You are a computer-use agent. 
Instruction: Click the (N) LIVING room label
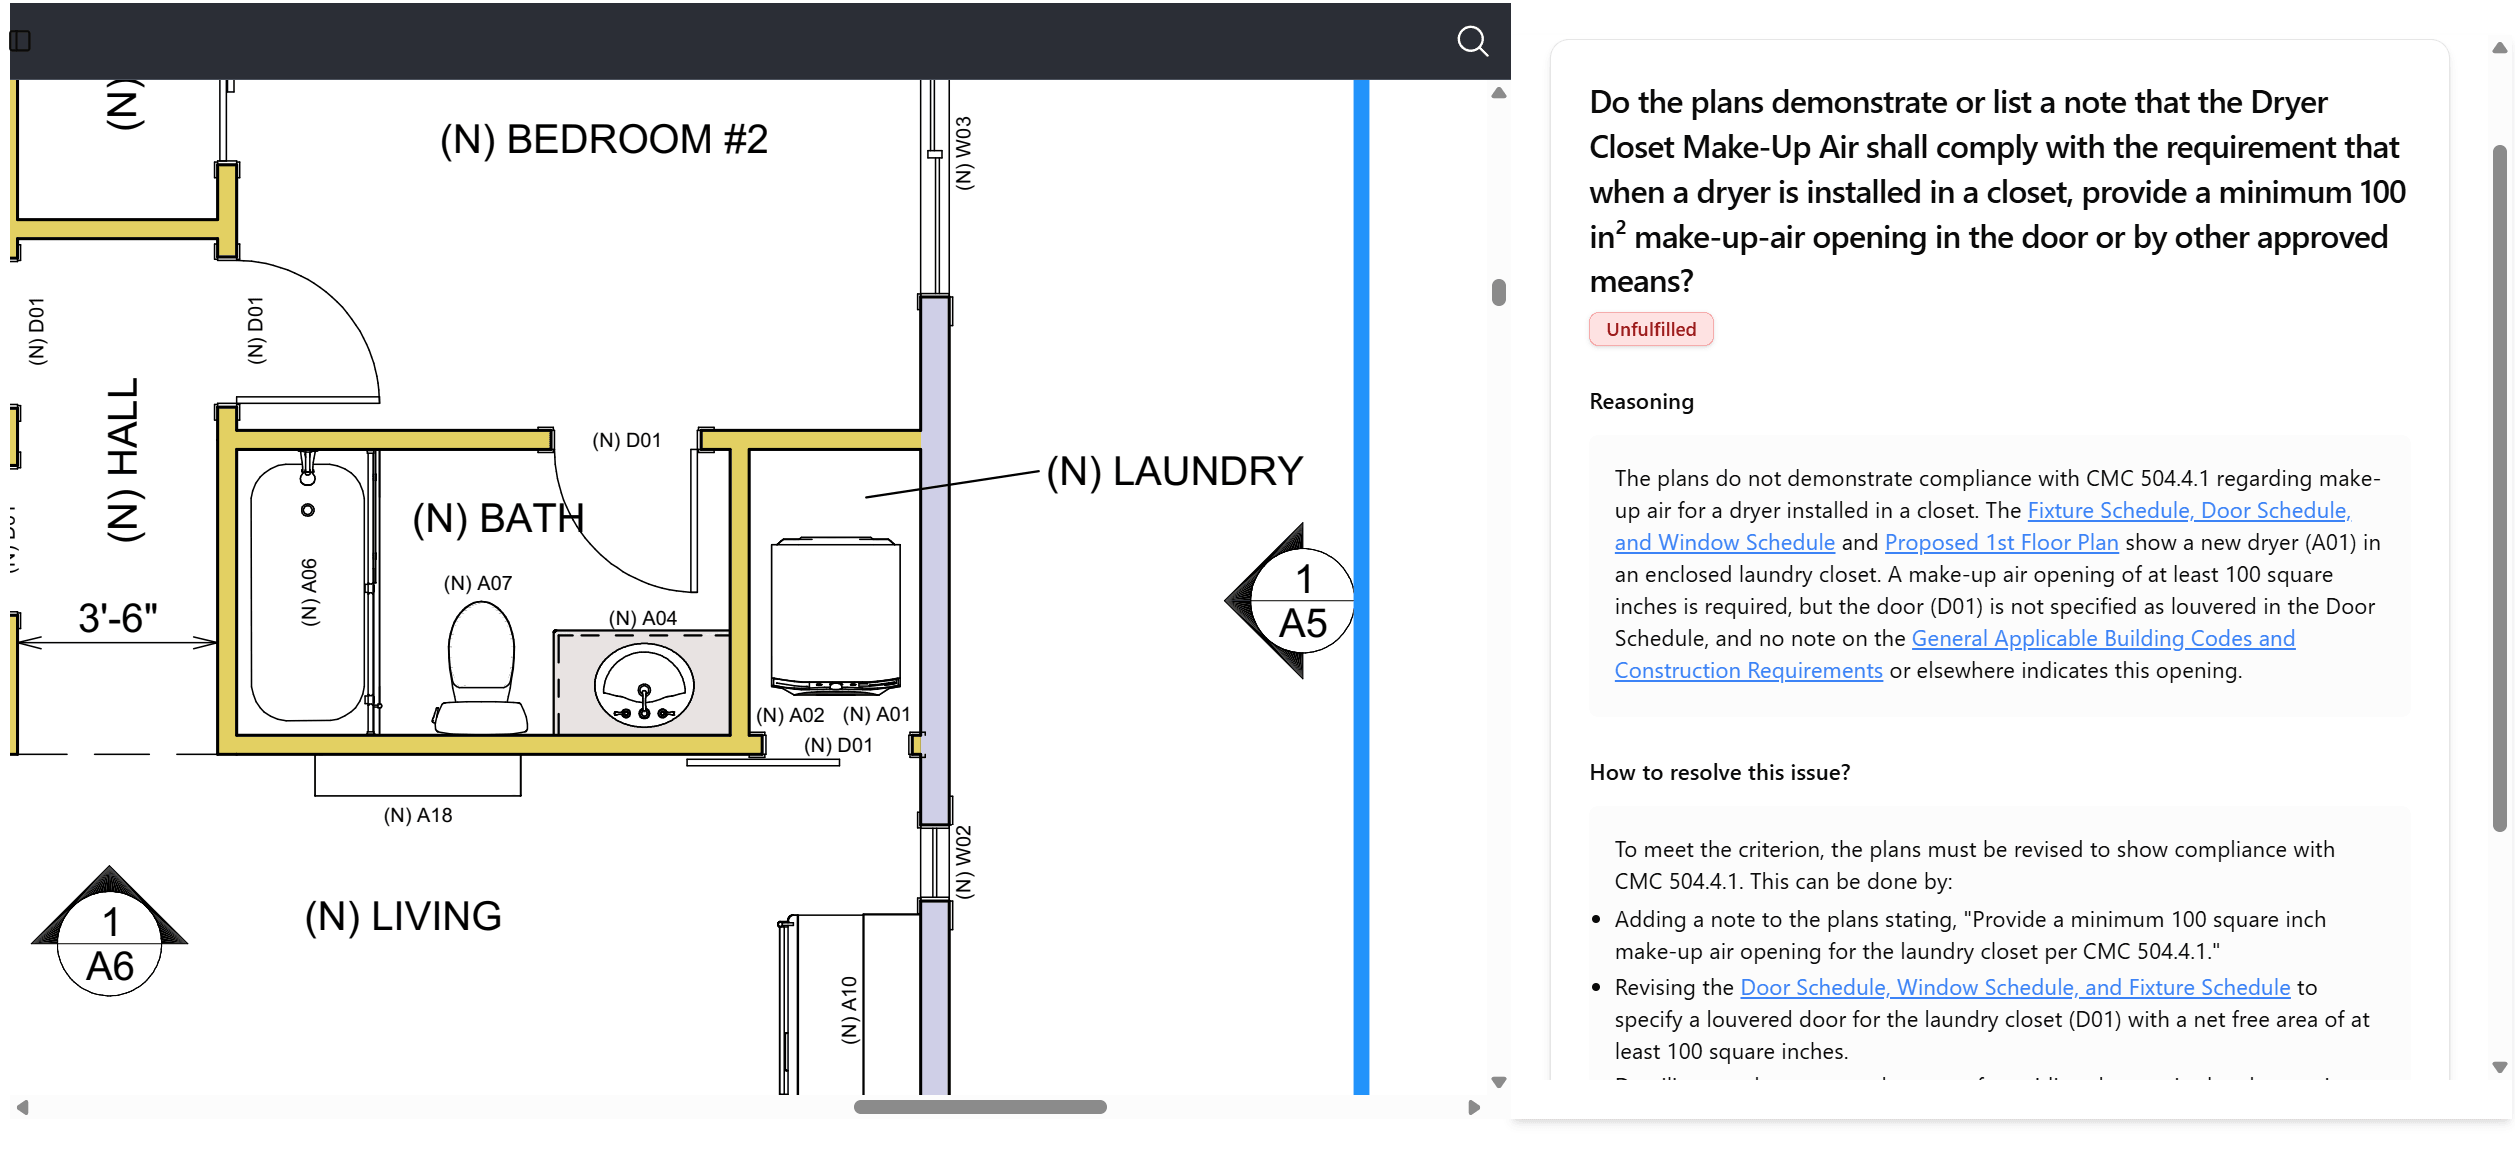[403, 916]
